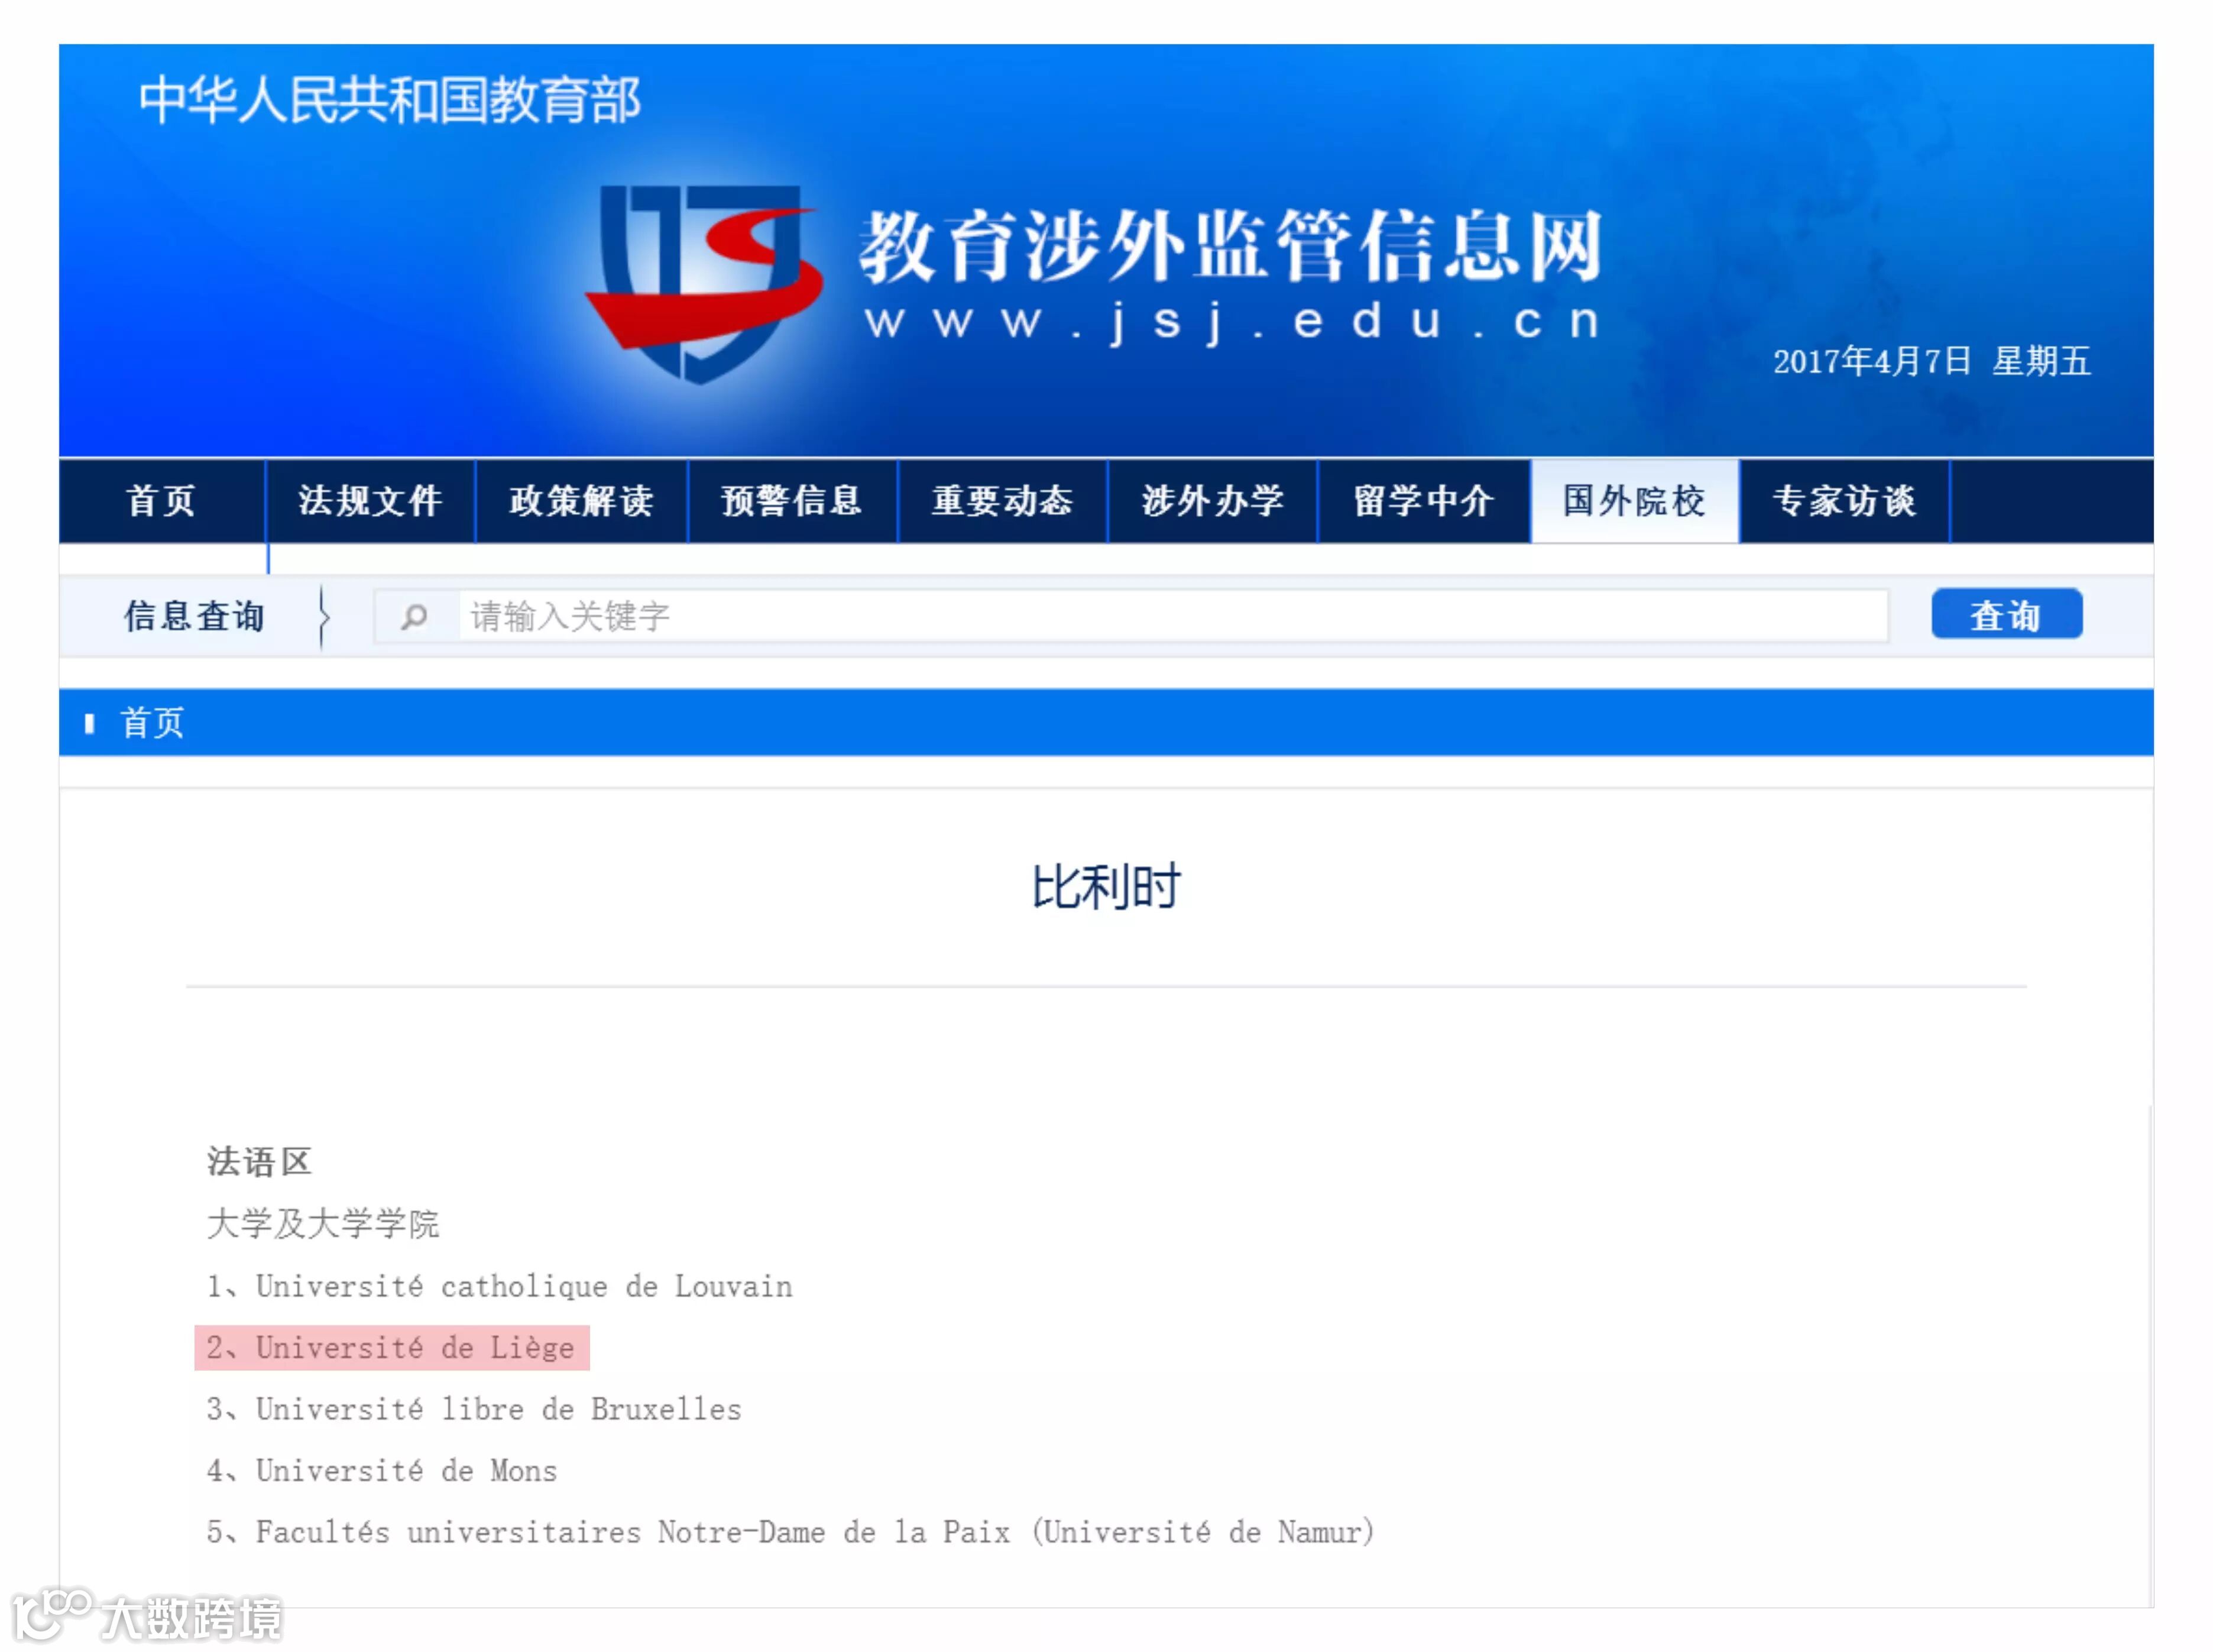Open the 首页 navigation tab
2213x1652 pixels.
click(x=161, y=501)
